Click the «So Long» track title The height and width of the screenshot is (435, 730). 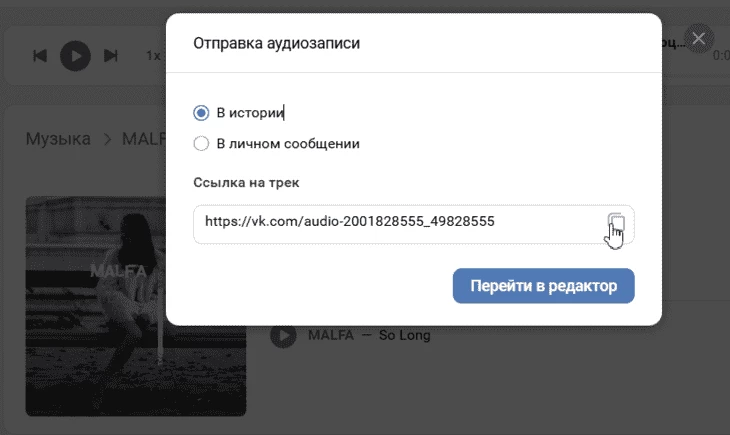tap(404, 335)
